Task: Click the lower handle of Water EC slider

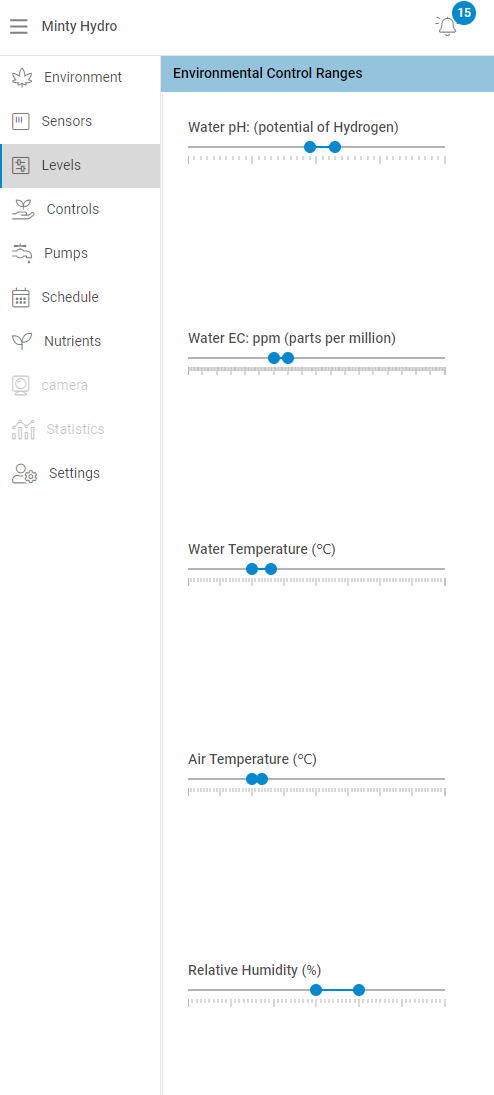Action: [274, 358]
